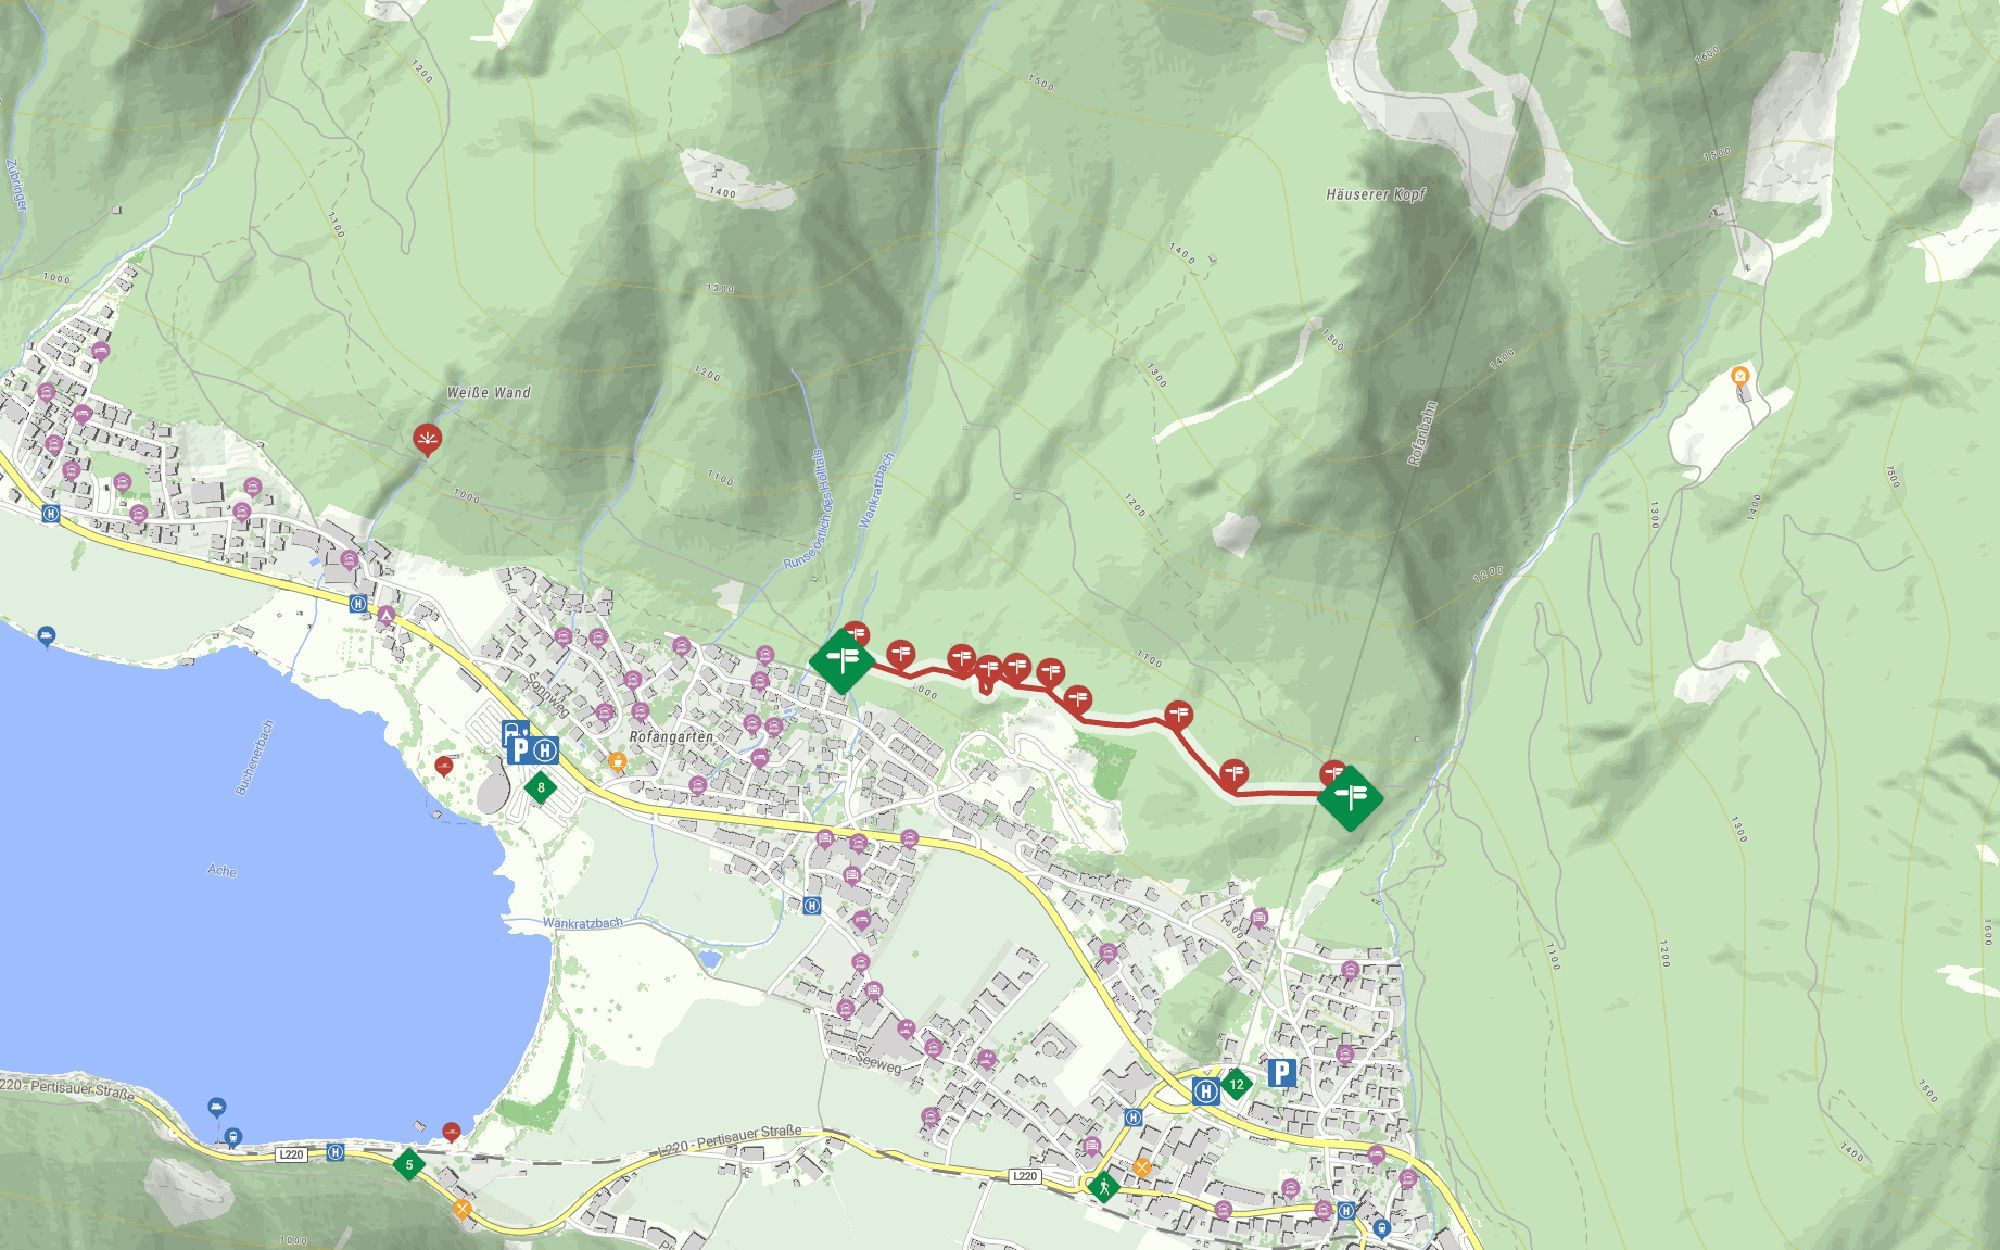Select the green diamond marker numbered 5
Viewport: 2000px width, 1250px height.
(408, 1165)
